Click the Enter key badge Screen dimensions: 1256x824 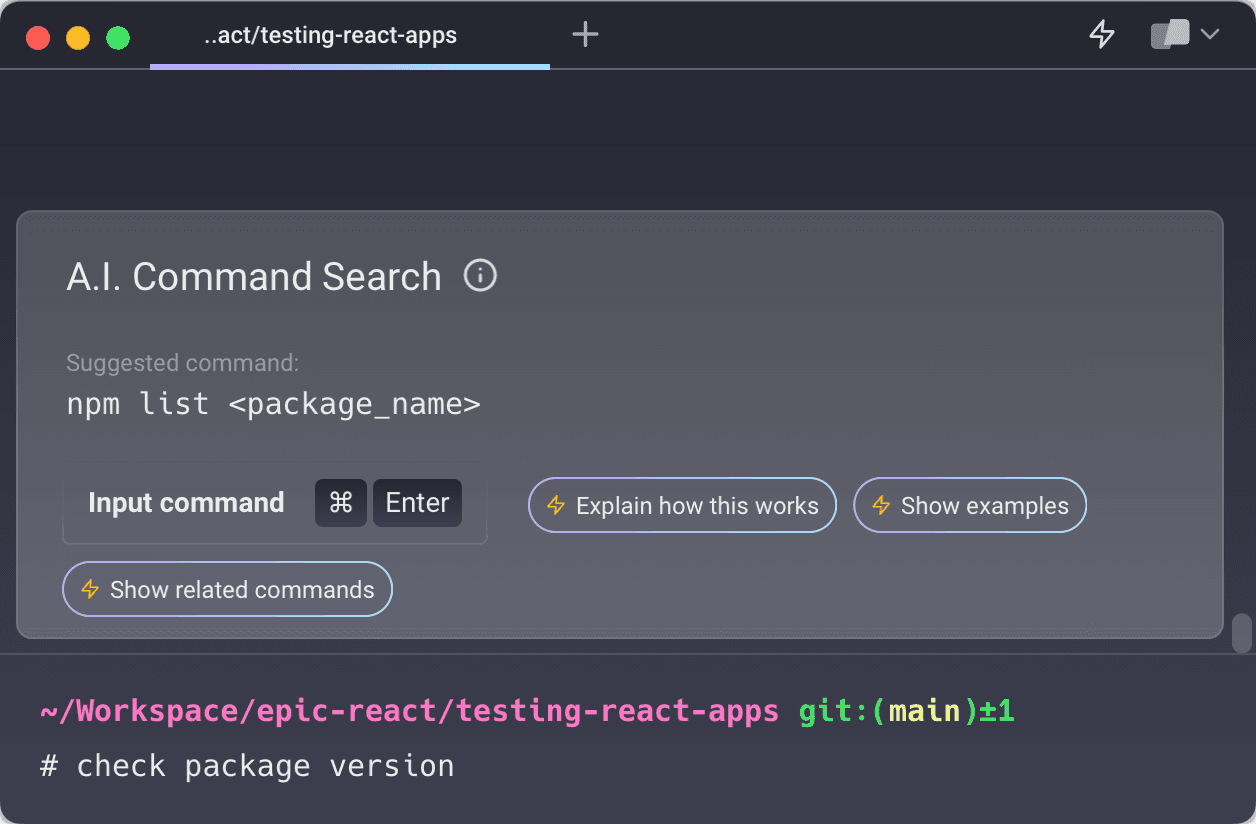(417, 503)
